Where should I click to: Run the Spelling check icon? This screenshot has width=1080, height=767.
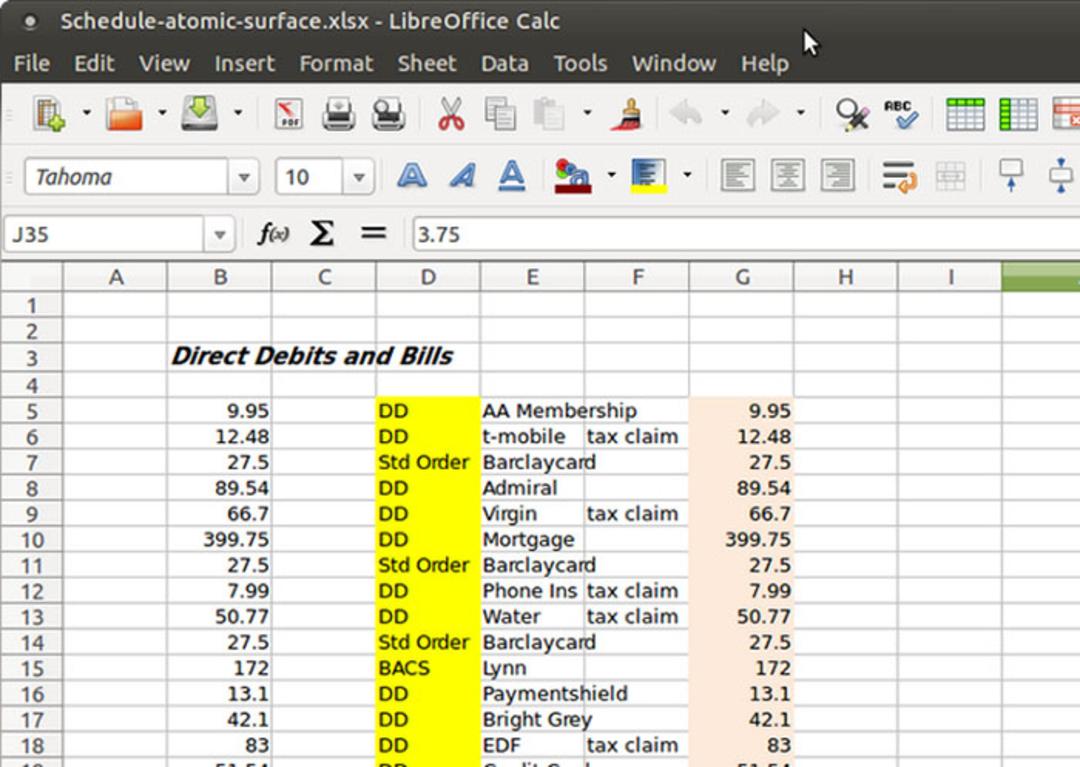[x=901, y=114]
